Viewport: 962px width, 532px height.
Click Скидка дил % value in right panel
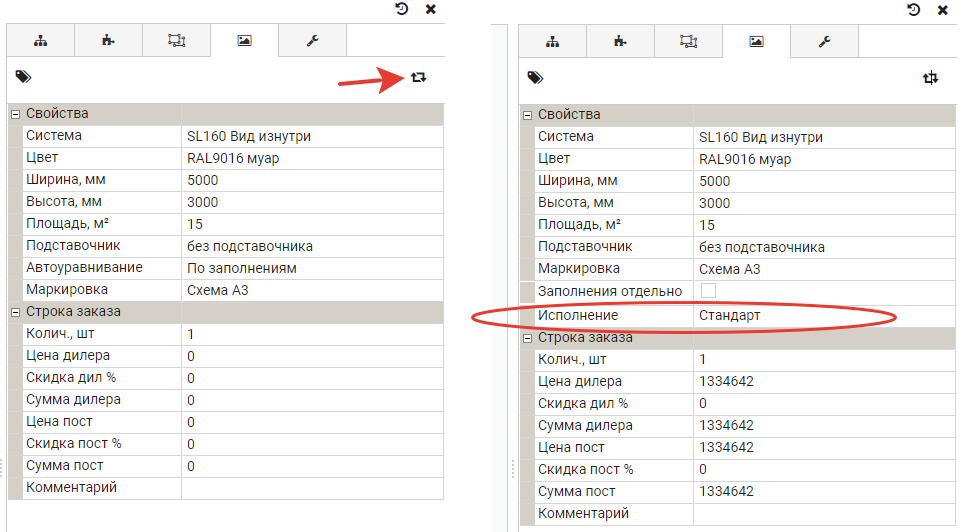[825, 403]
